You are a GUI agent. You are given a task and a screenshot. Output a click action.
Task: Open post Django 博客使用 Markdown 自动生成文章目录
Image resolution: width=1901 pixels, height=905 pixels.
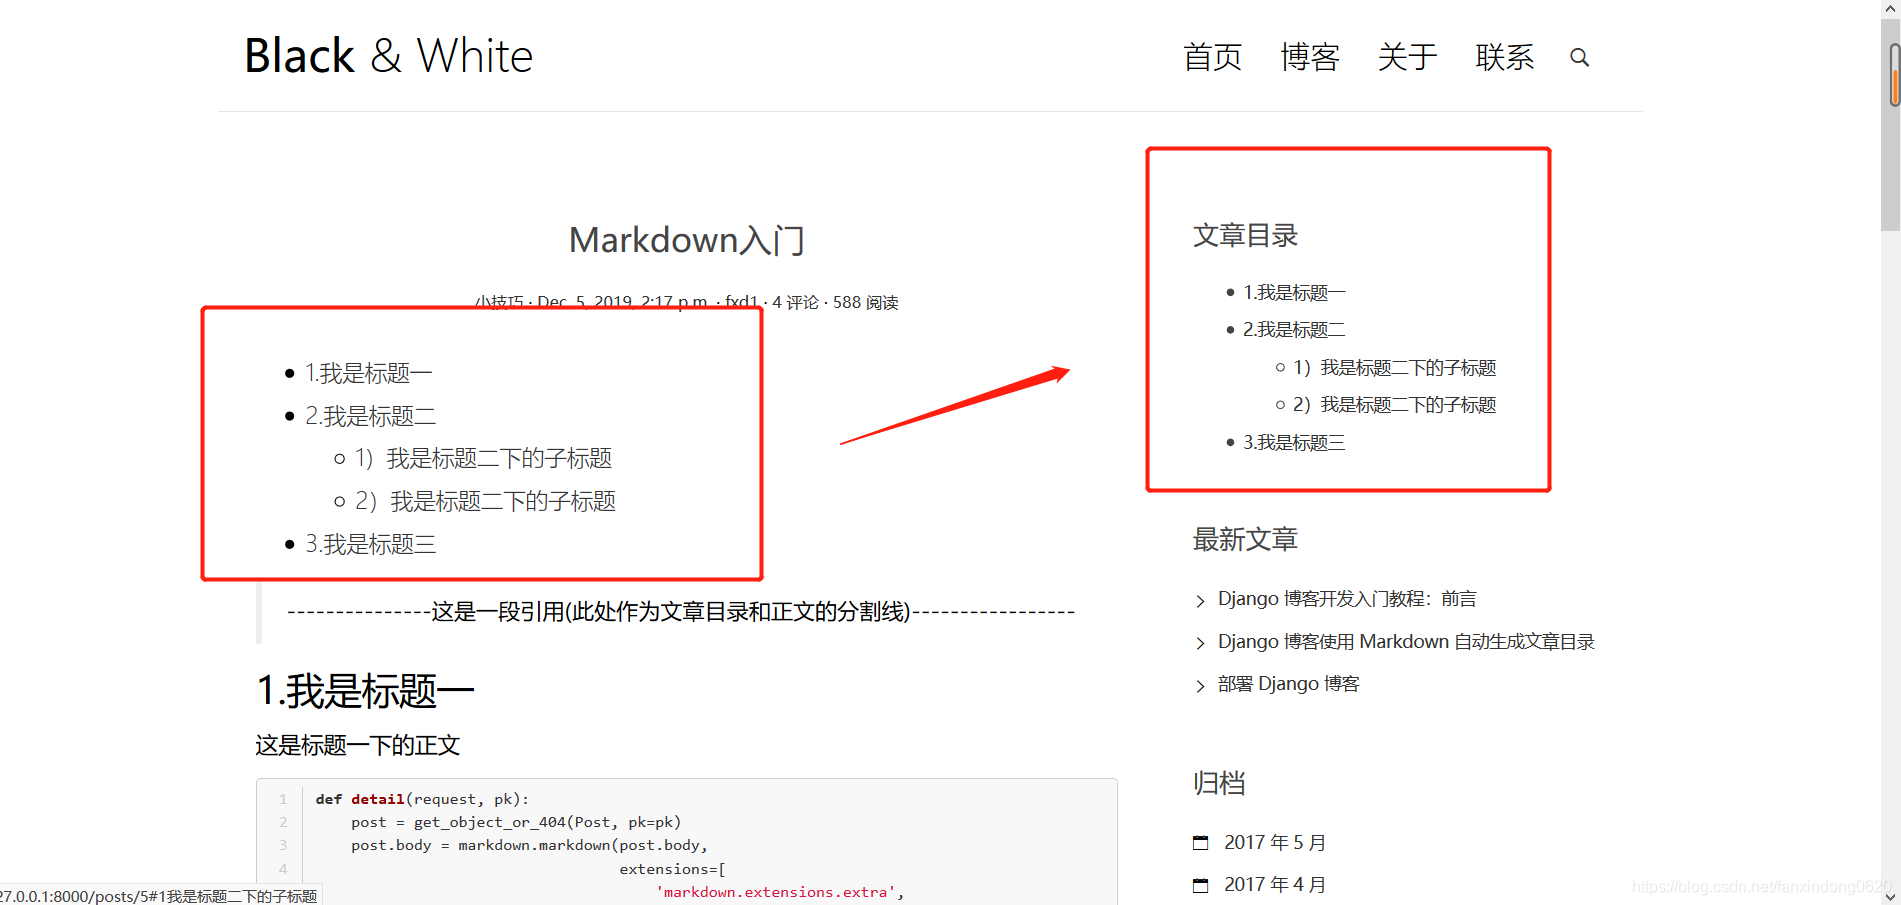[1406, 641]
